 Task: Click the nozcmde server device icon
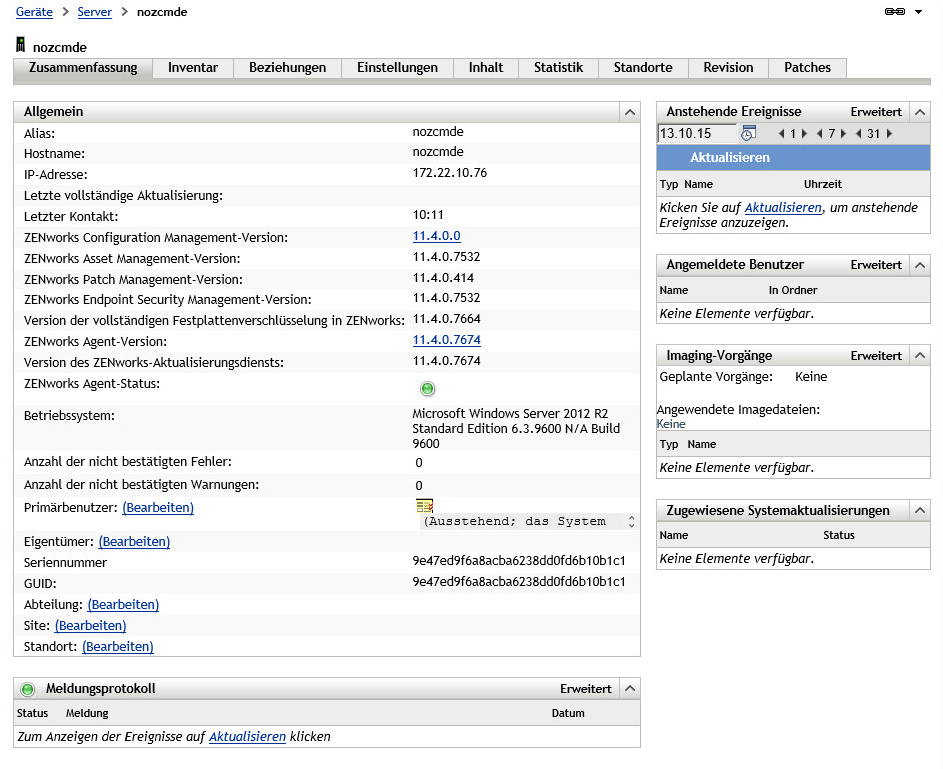click(x=21, y=46)
